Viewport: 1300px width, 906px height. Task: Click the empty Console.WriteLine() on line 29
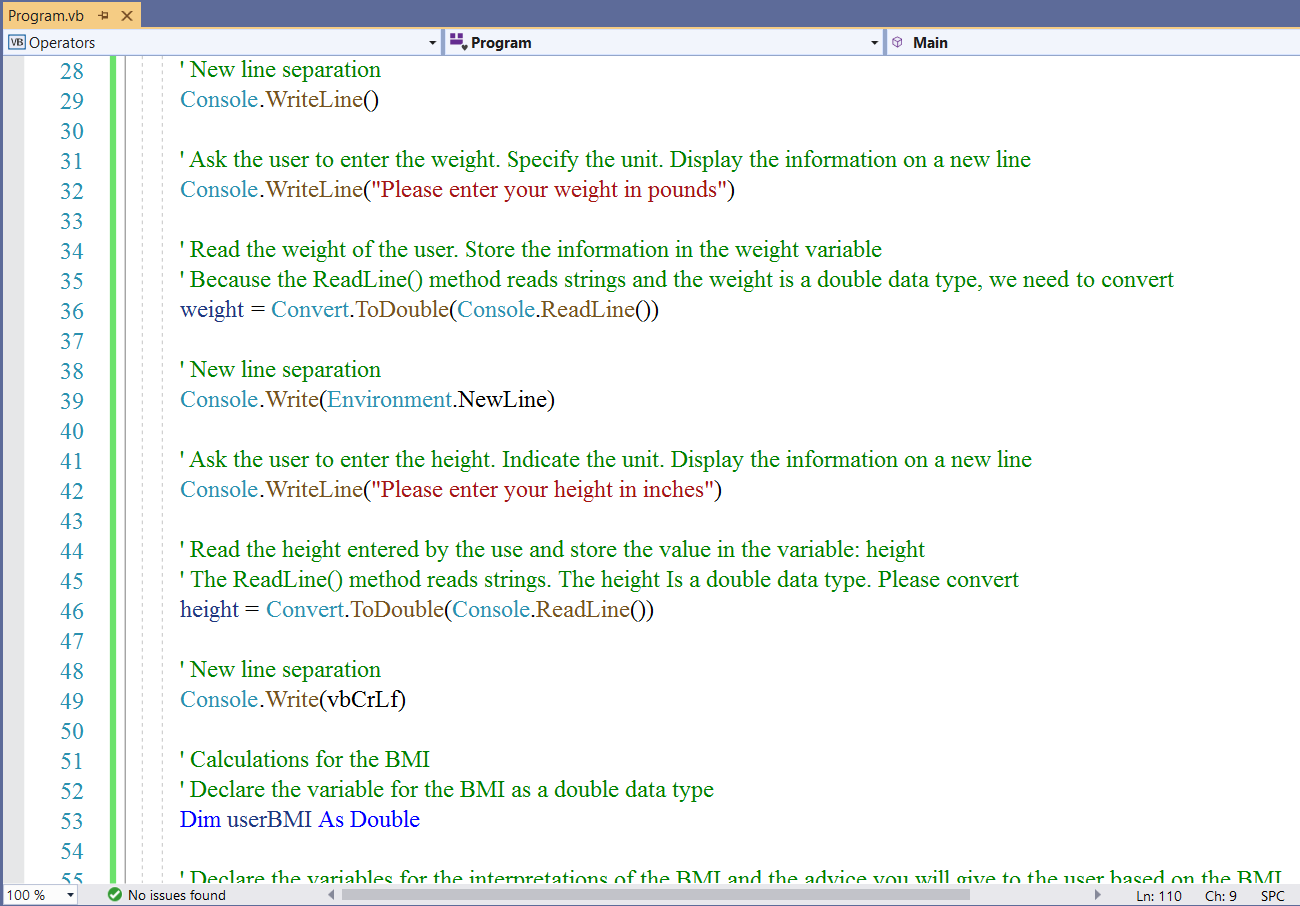point(280,100)
